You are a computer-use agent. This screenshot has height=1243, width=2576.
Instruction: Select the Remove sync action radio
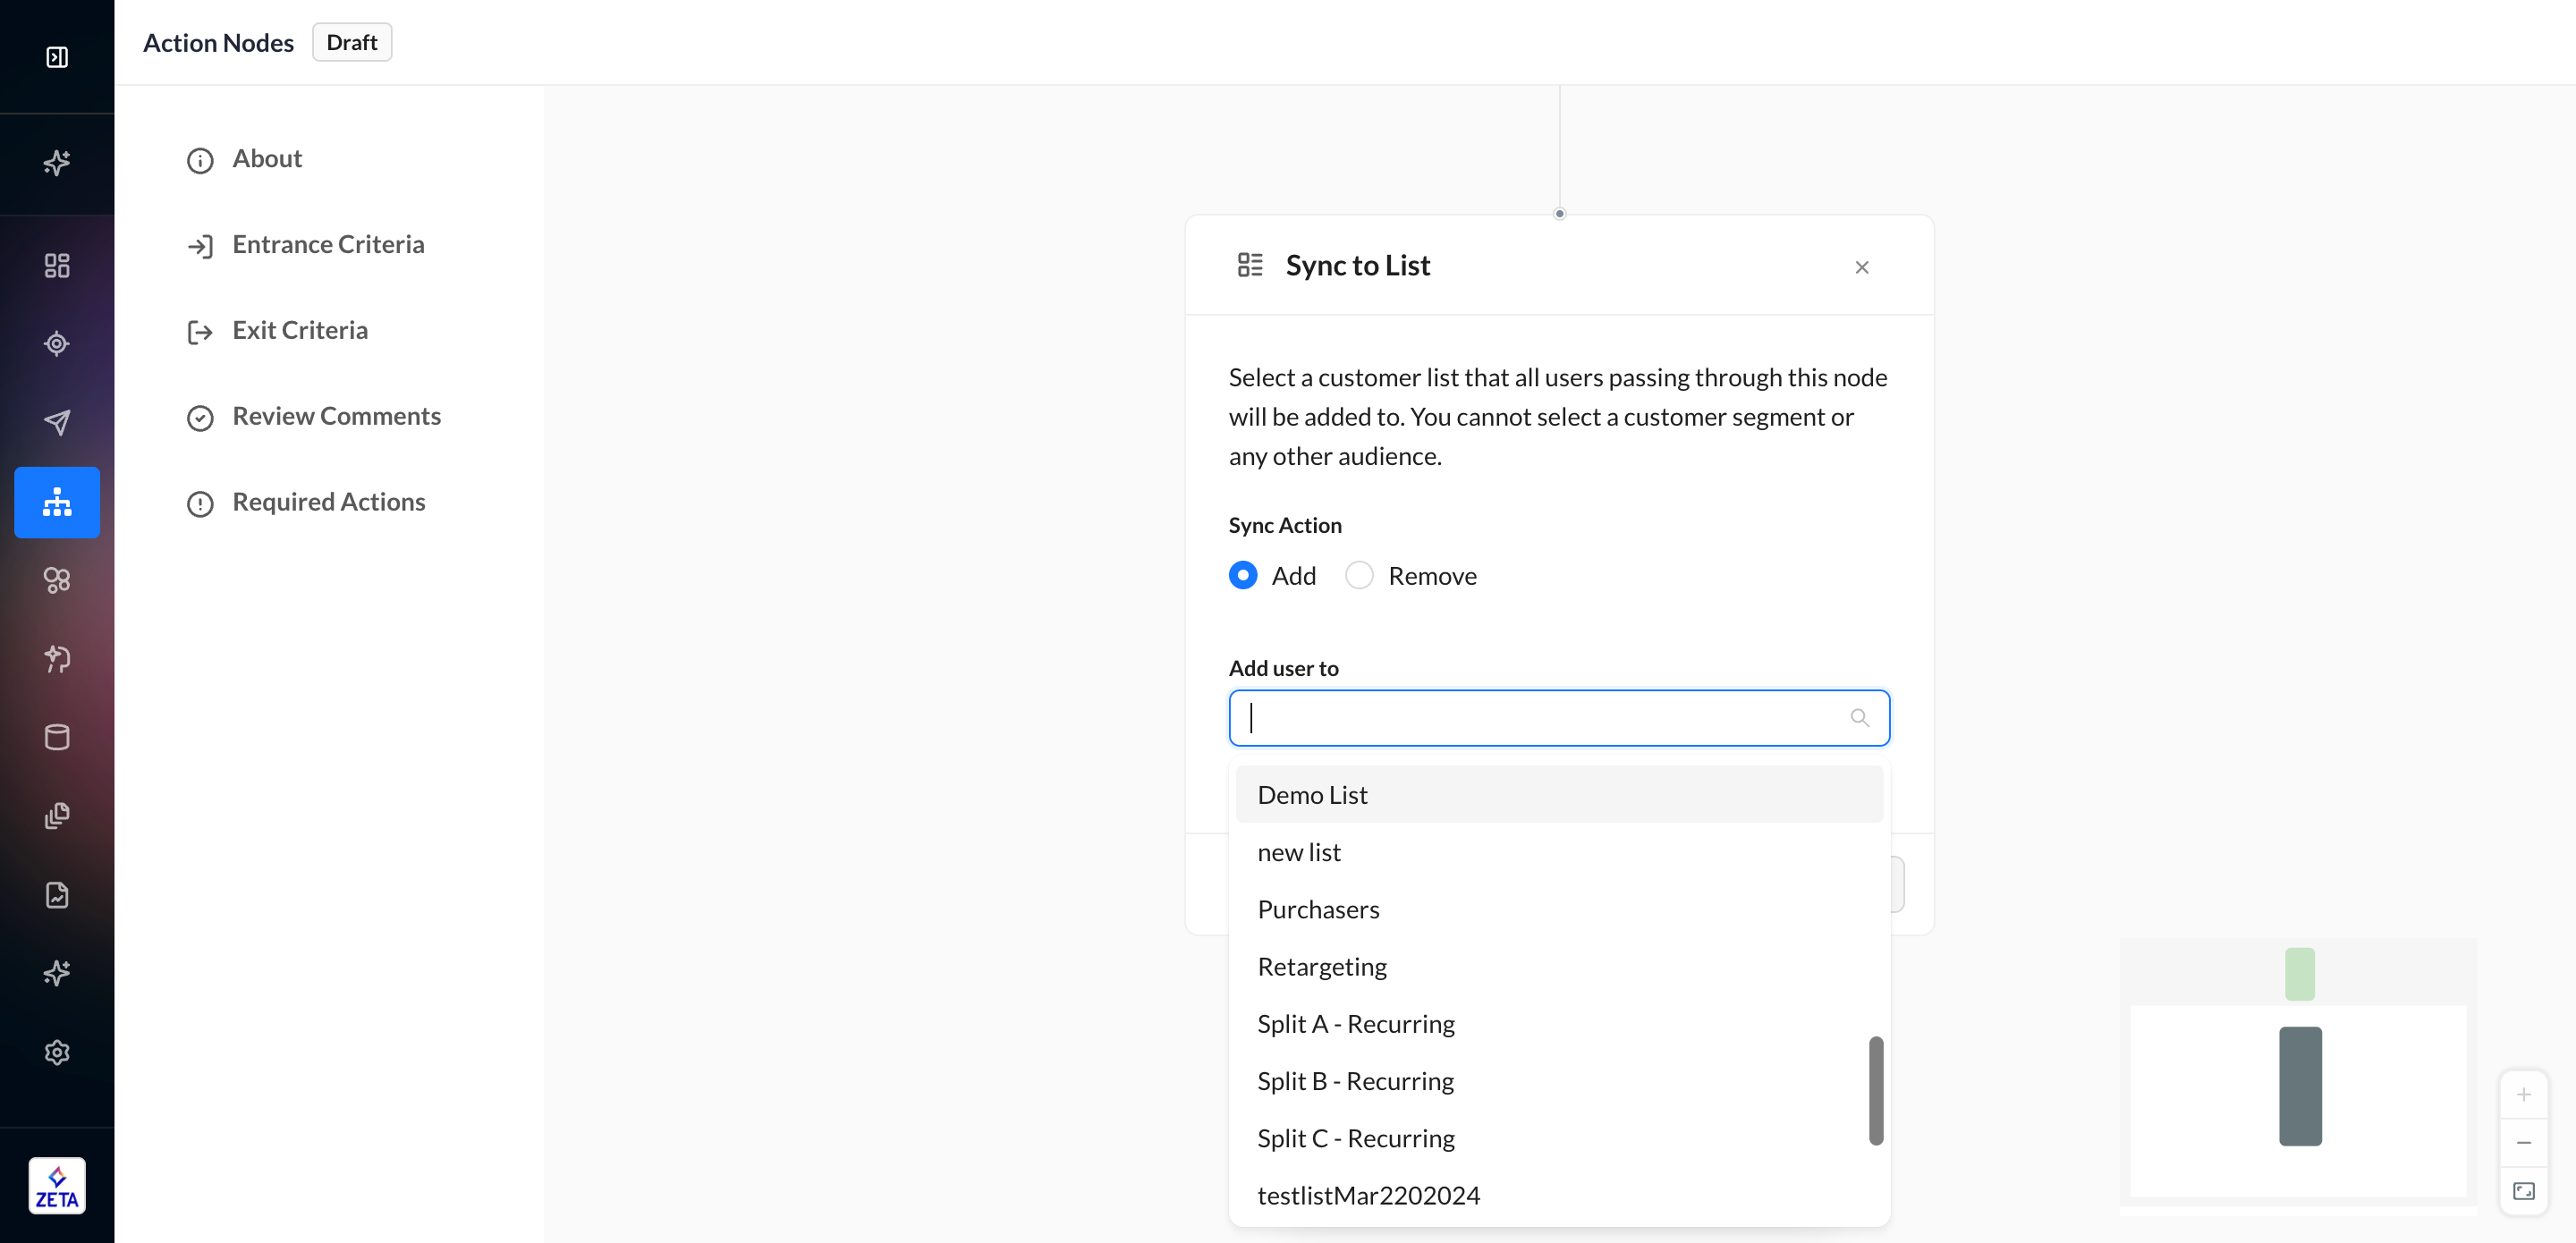coord(1359,576)
